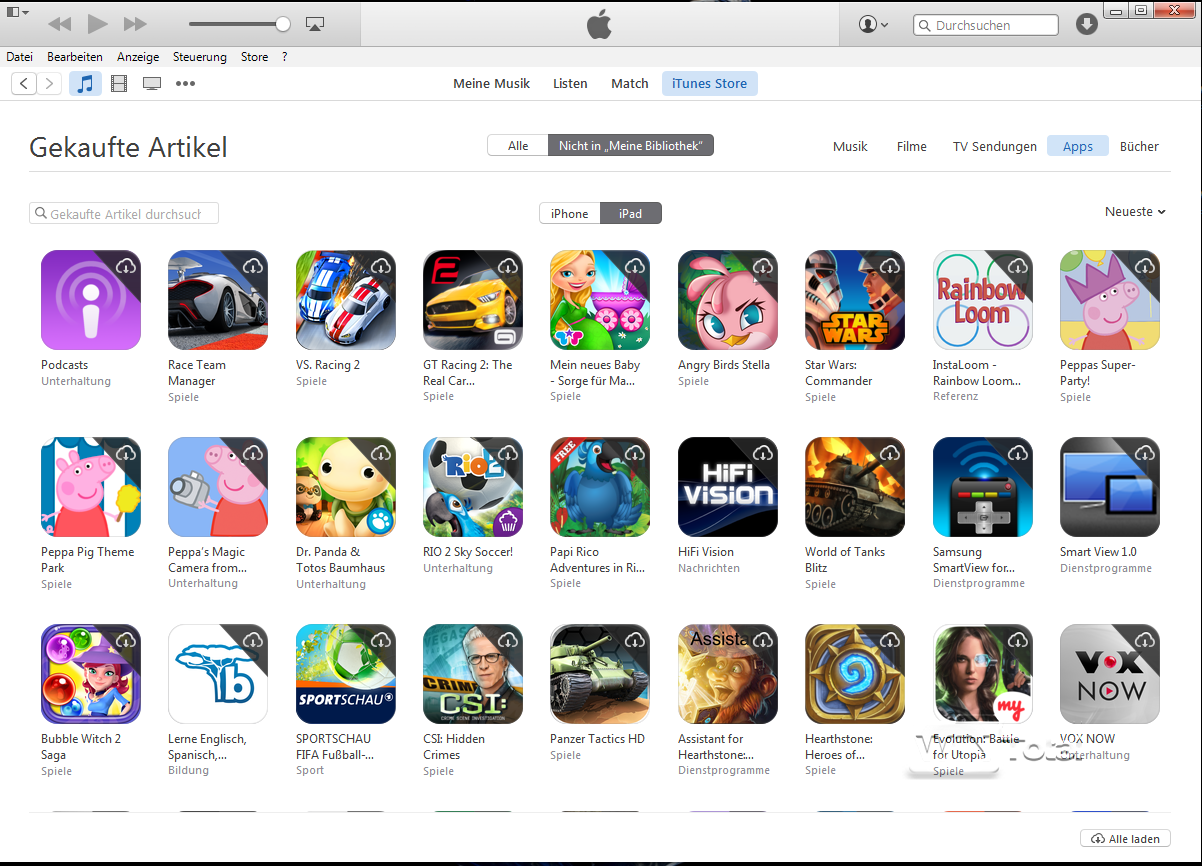Open the TV shows monitor icon
Viewport: 1202px width, 866px height.
(x=152, y=83)
